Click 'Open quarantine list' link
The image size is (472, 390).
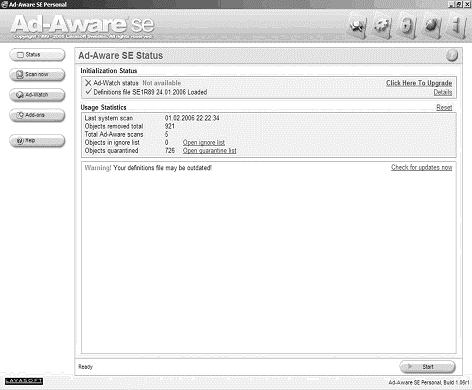[209, 151]
